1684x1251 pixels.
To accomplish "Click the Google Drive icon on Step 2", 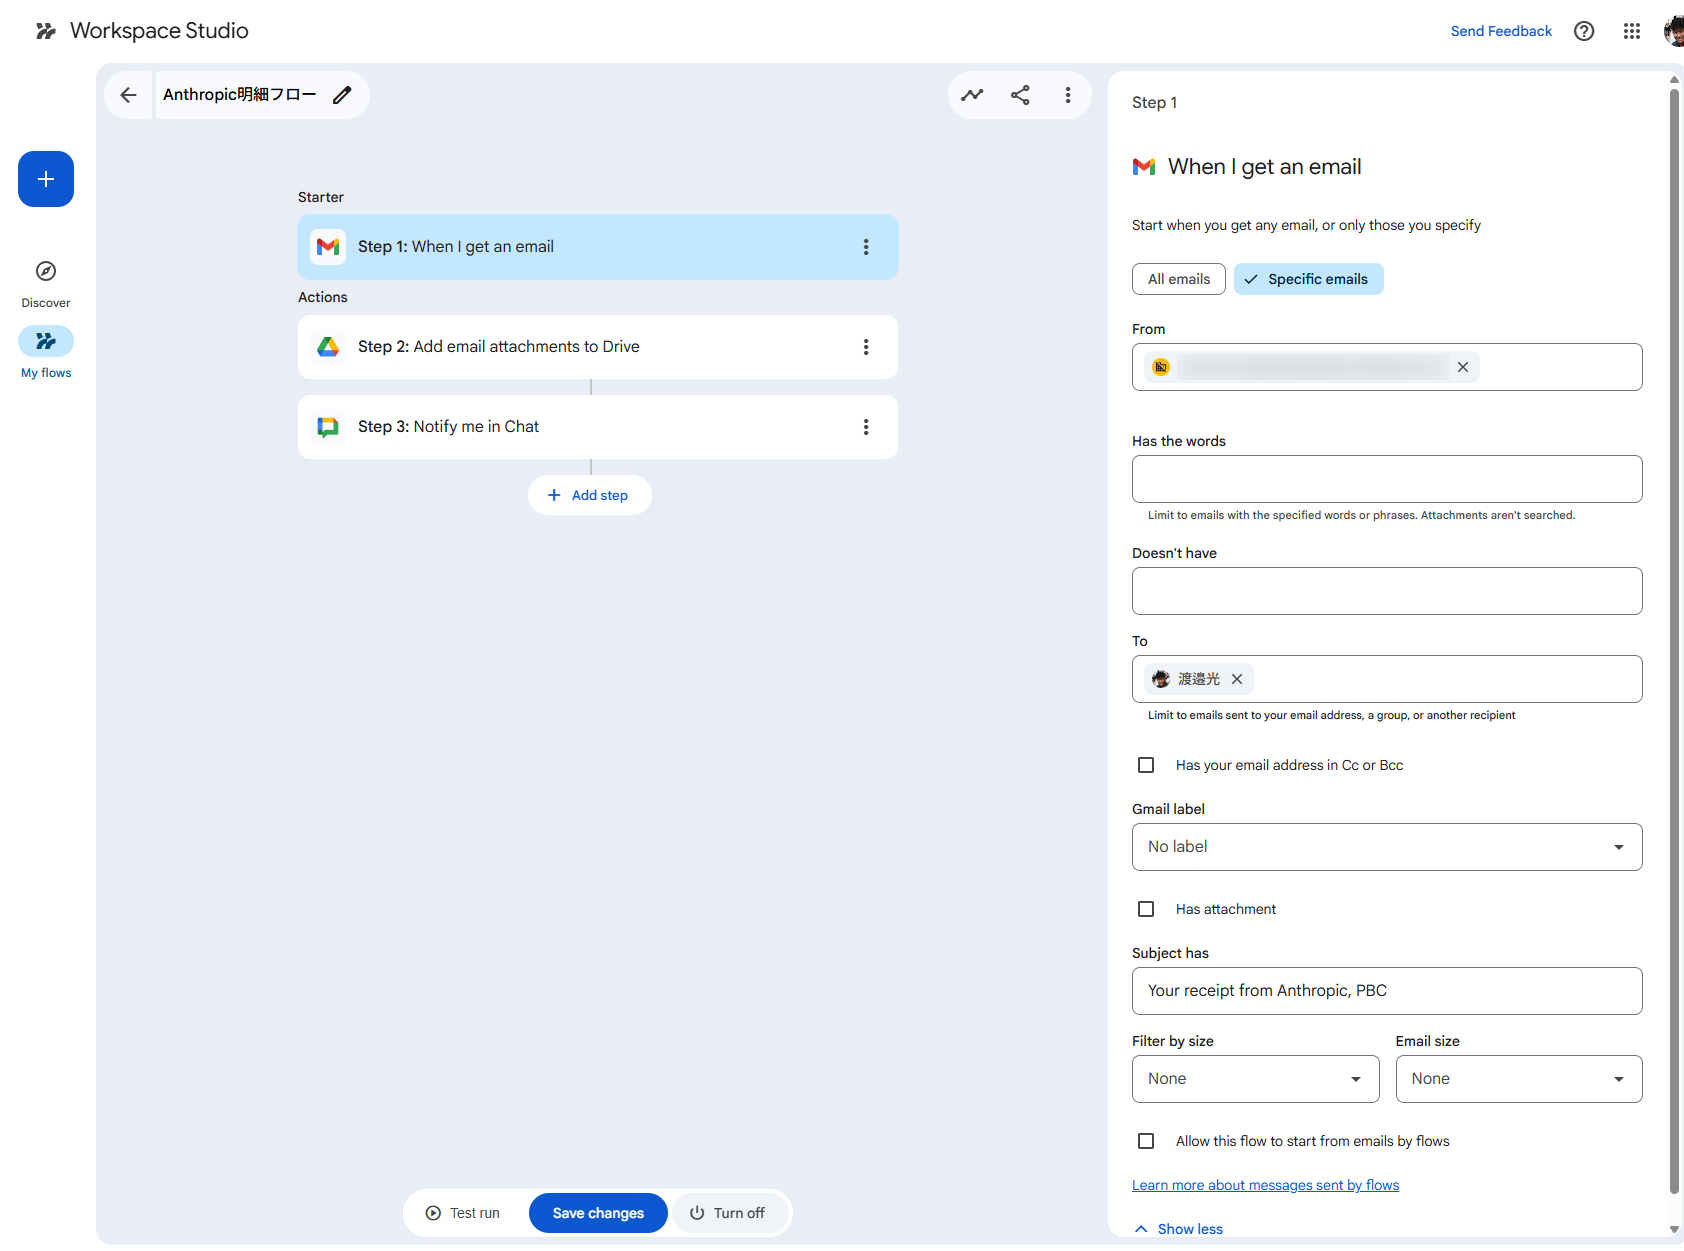I will [328, 346].
